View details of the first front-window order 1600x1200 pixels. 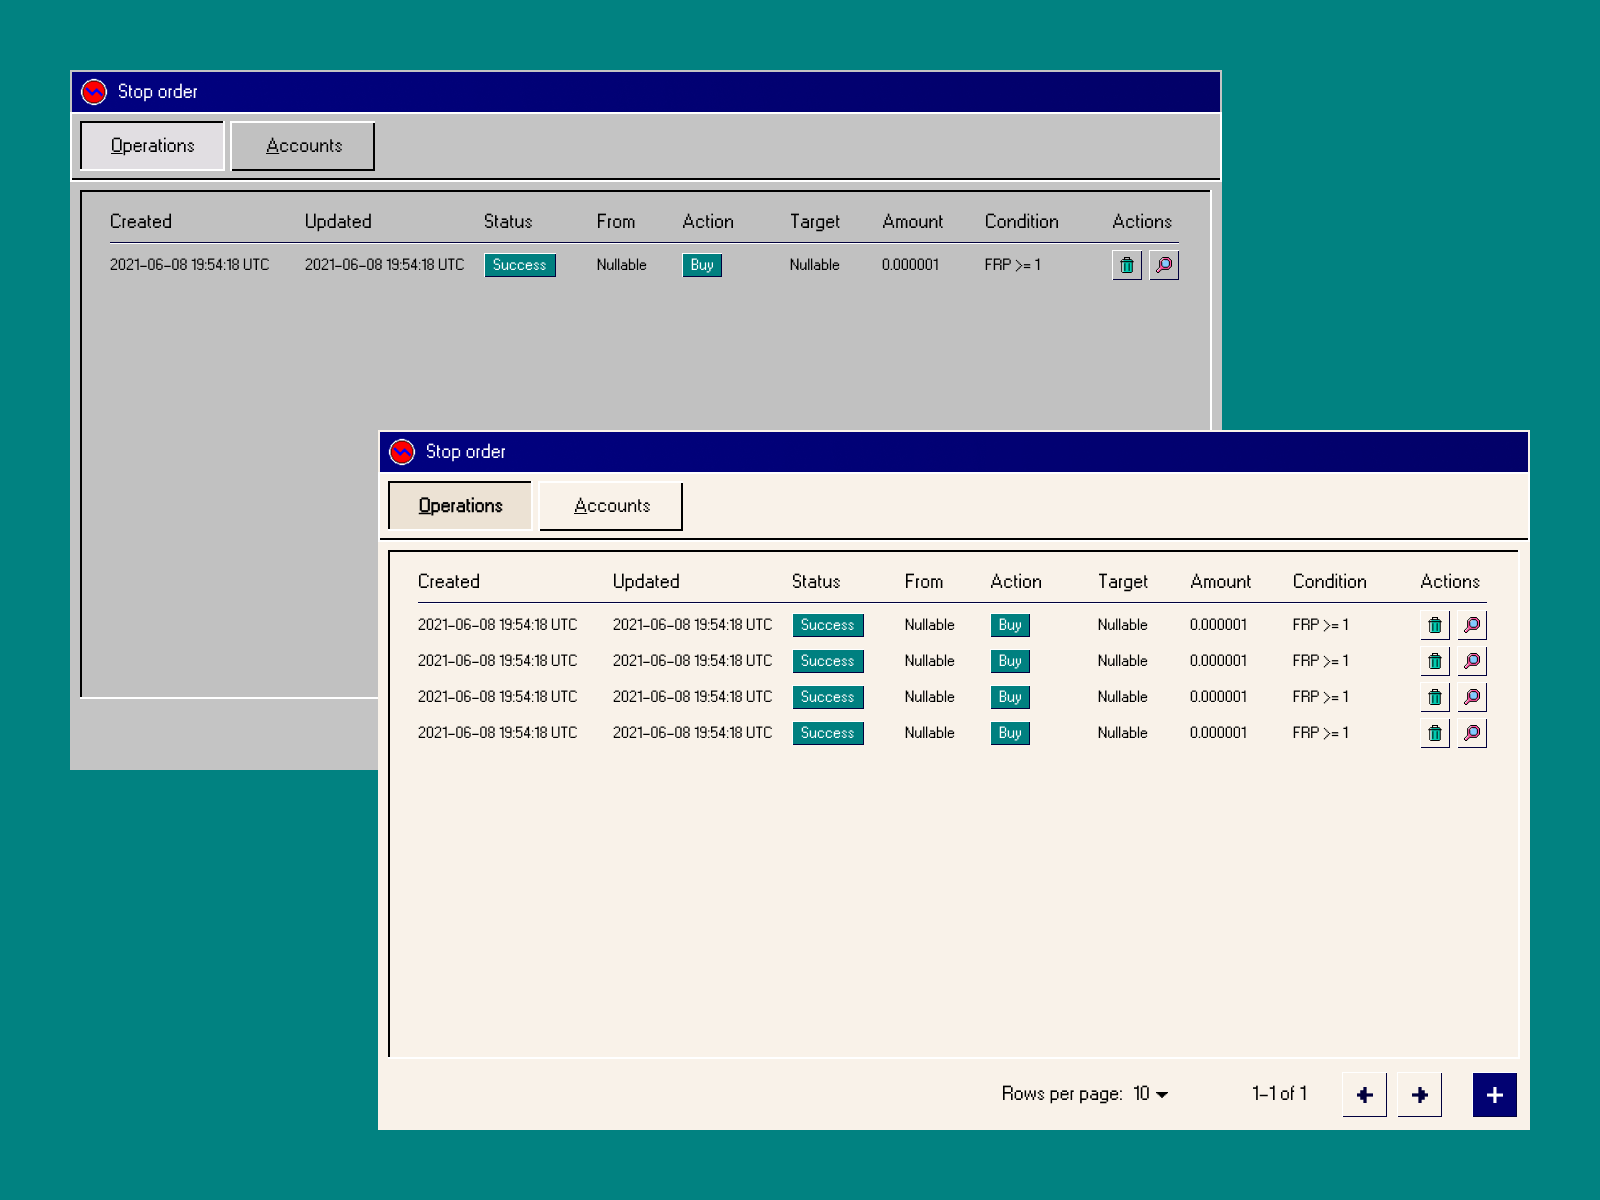coord(1471,625)
